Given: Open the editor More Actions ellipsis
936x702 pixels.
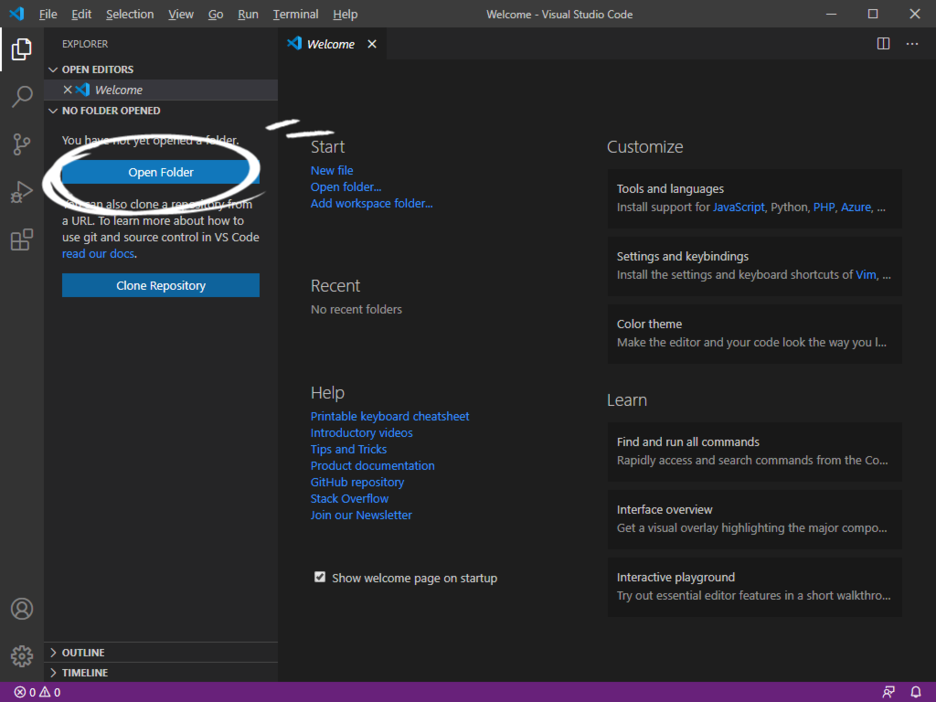Looking at the screenshot, I should pyautogui.click(x=912, y=44).
